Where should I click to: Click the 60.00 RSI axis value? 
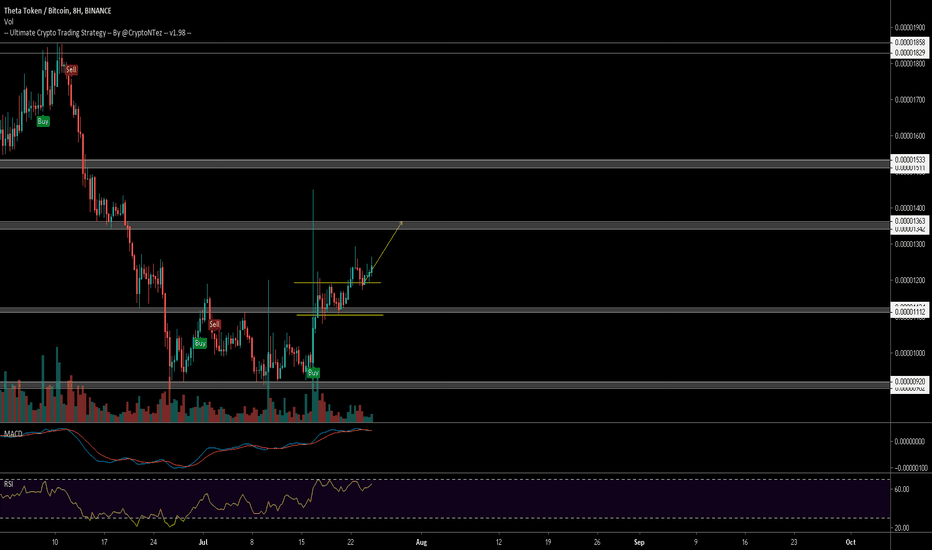coord(902,489)
